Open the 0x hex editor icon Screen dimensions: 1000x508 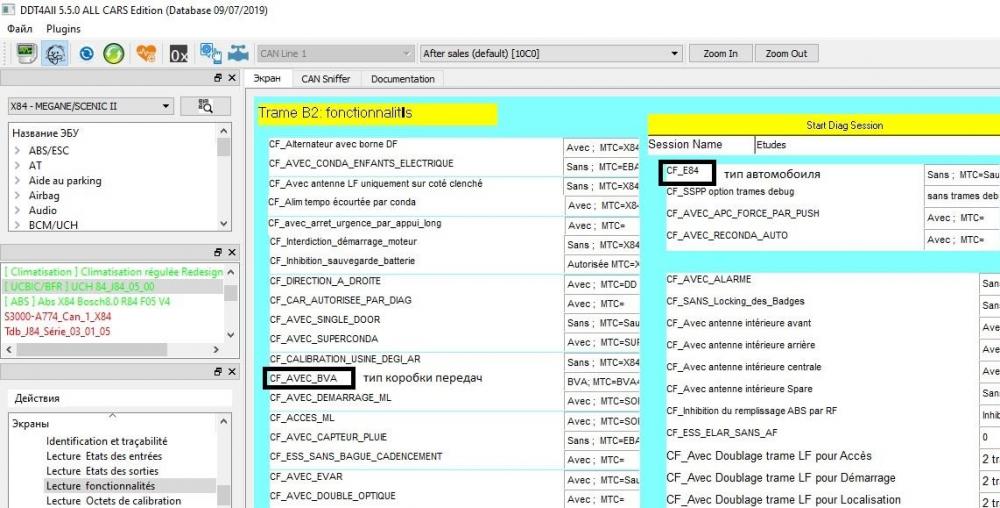click(x=179, y=54)
